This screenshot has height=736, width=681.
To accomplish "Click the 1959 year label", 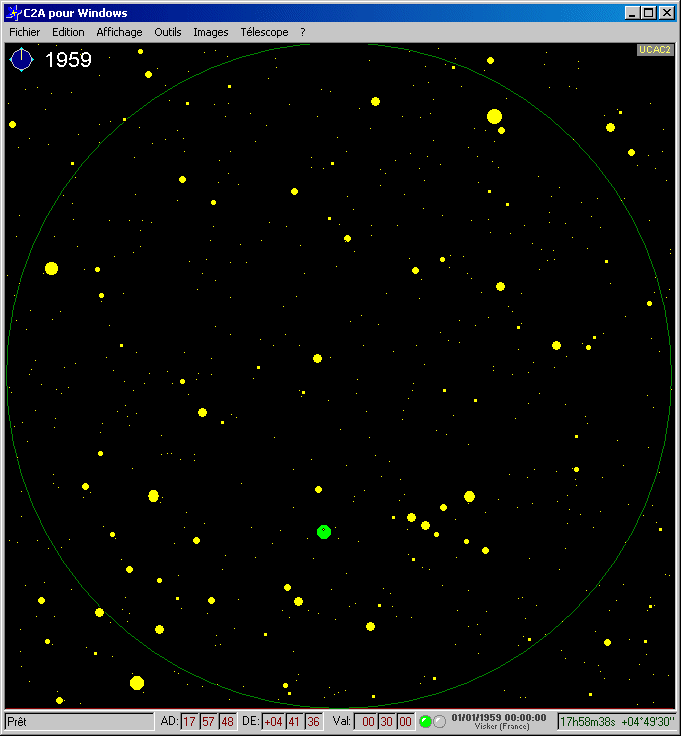I will tap(68, 60).
